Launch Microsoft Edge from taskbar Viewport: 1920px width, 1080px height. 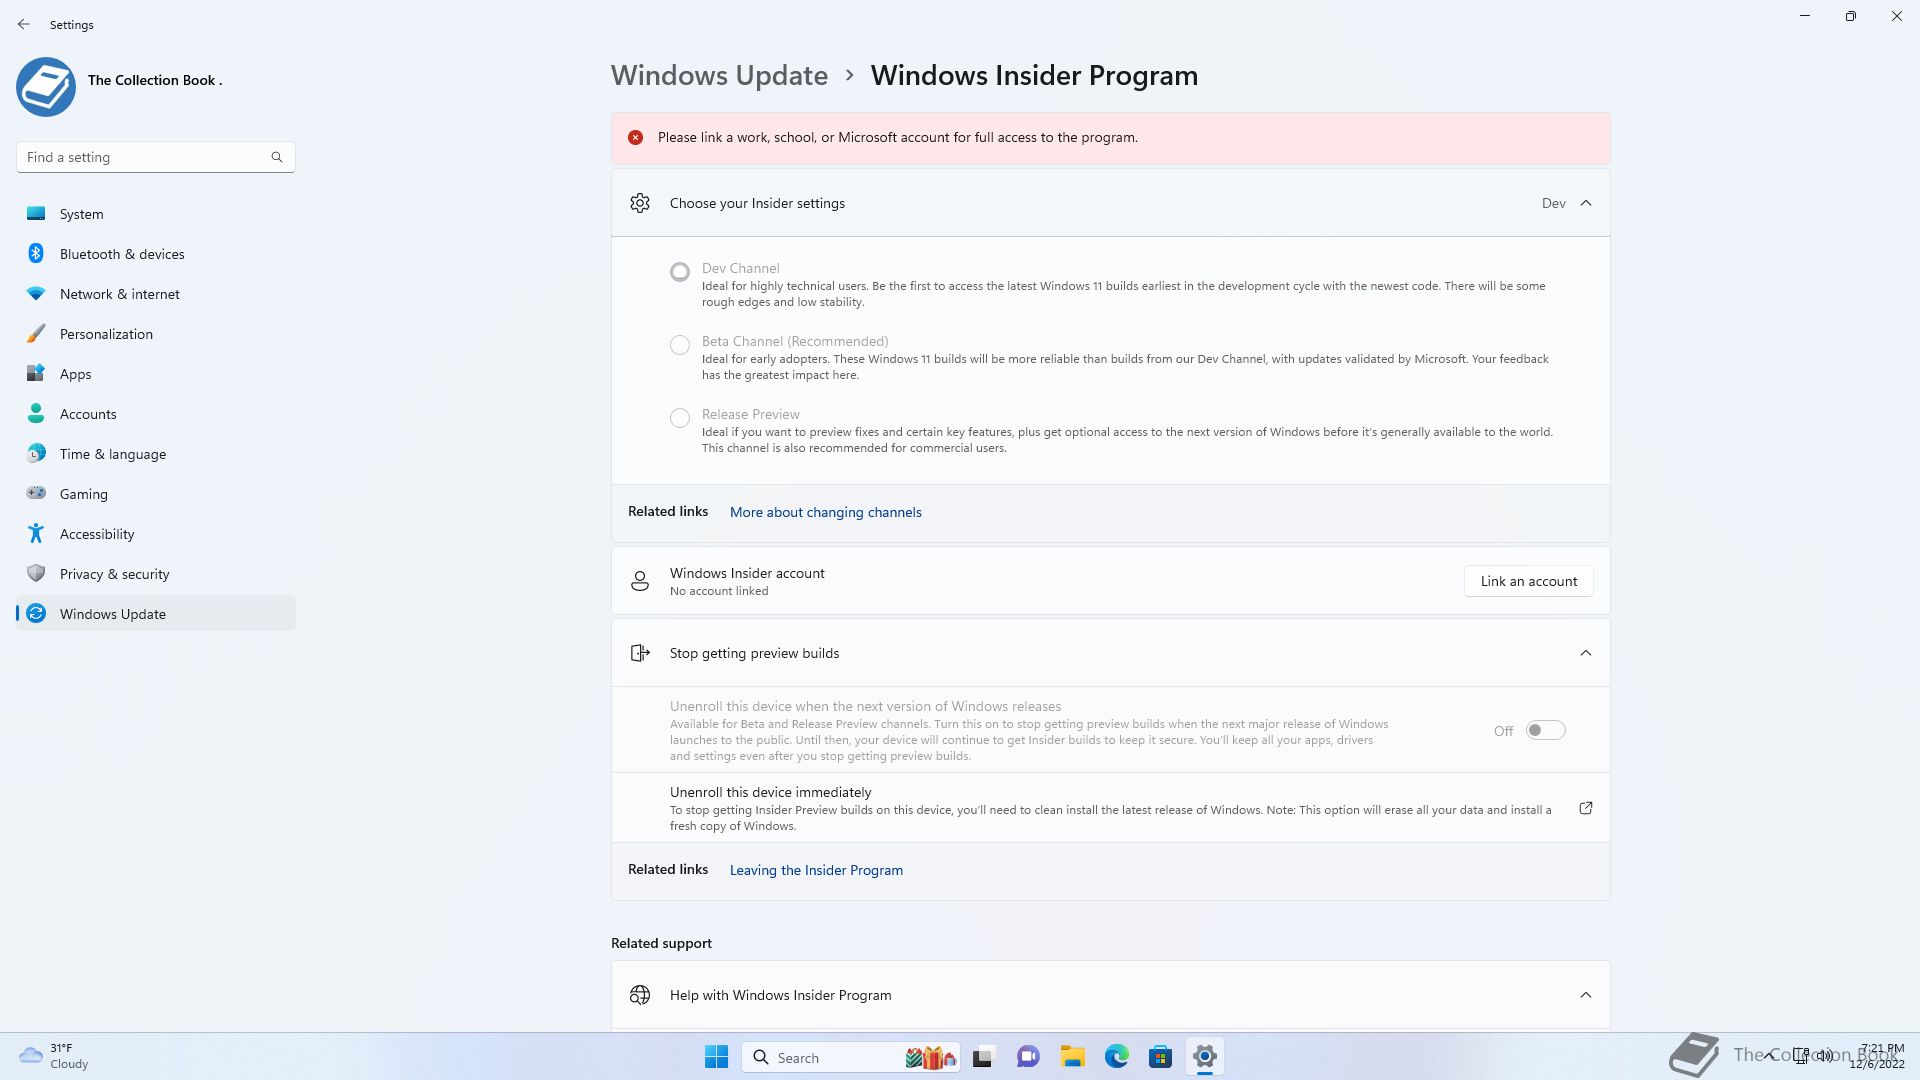(1117, 1057)
